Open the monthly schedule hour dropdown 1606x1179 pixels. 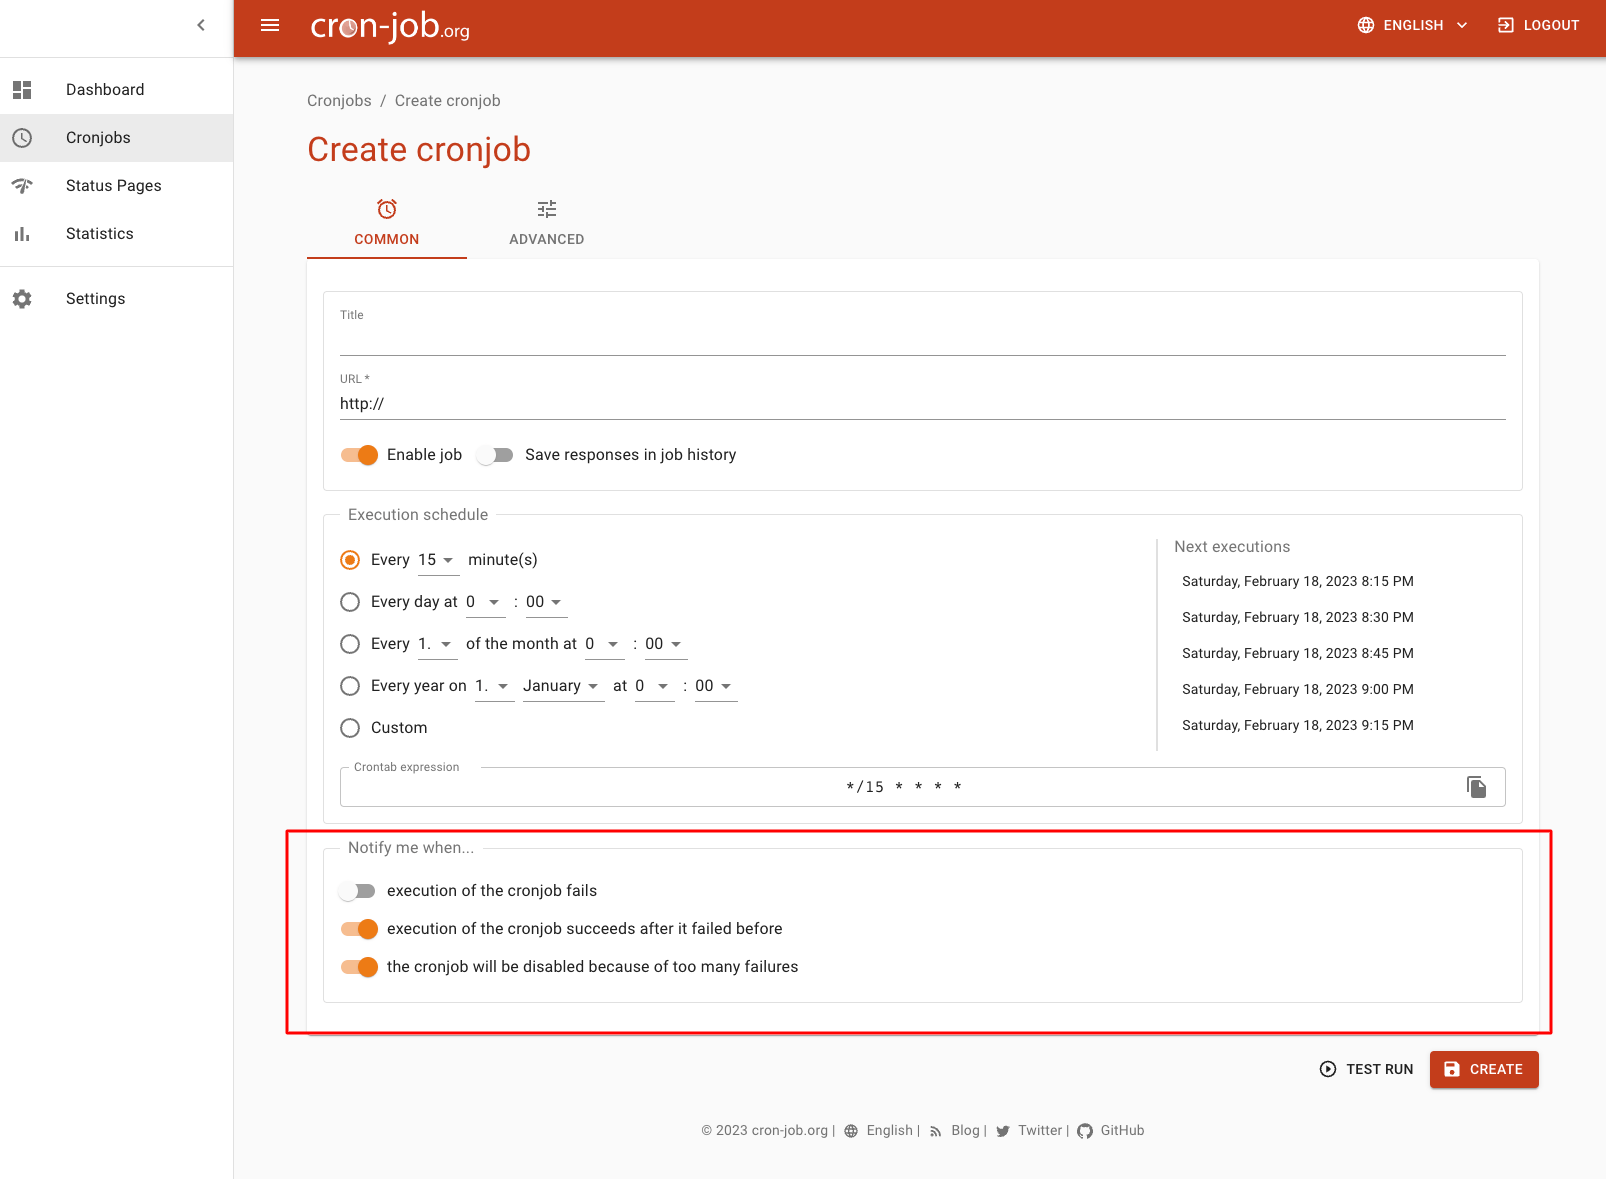(x=604, y=644)
